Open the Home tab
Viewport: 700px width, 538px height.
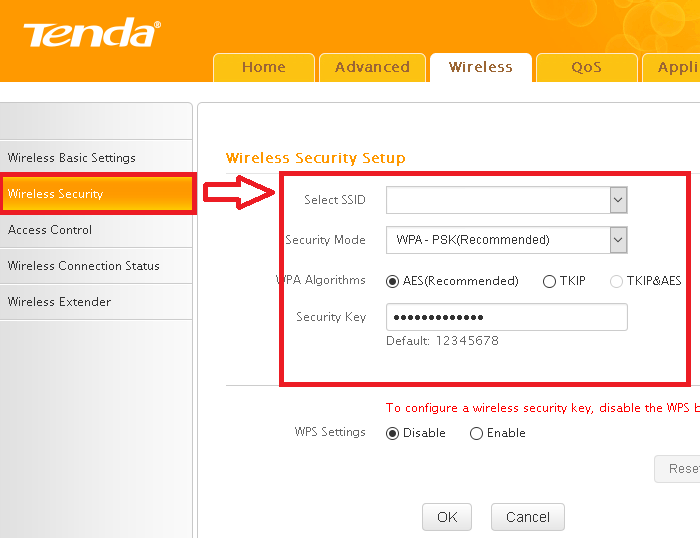pos(264,67)
